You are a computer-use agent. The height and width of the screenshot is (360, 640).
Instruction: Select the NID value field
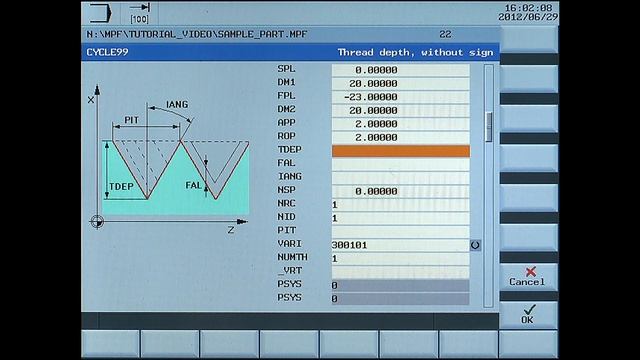tap(400, 218)
